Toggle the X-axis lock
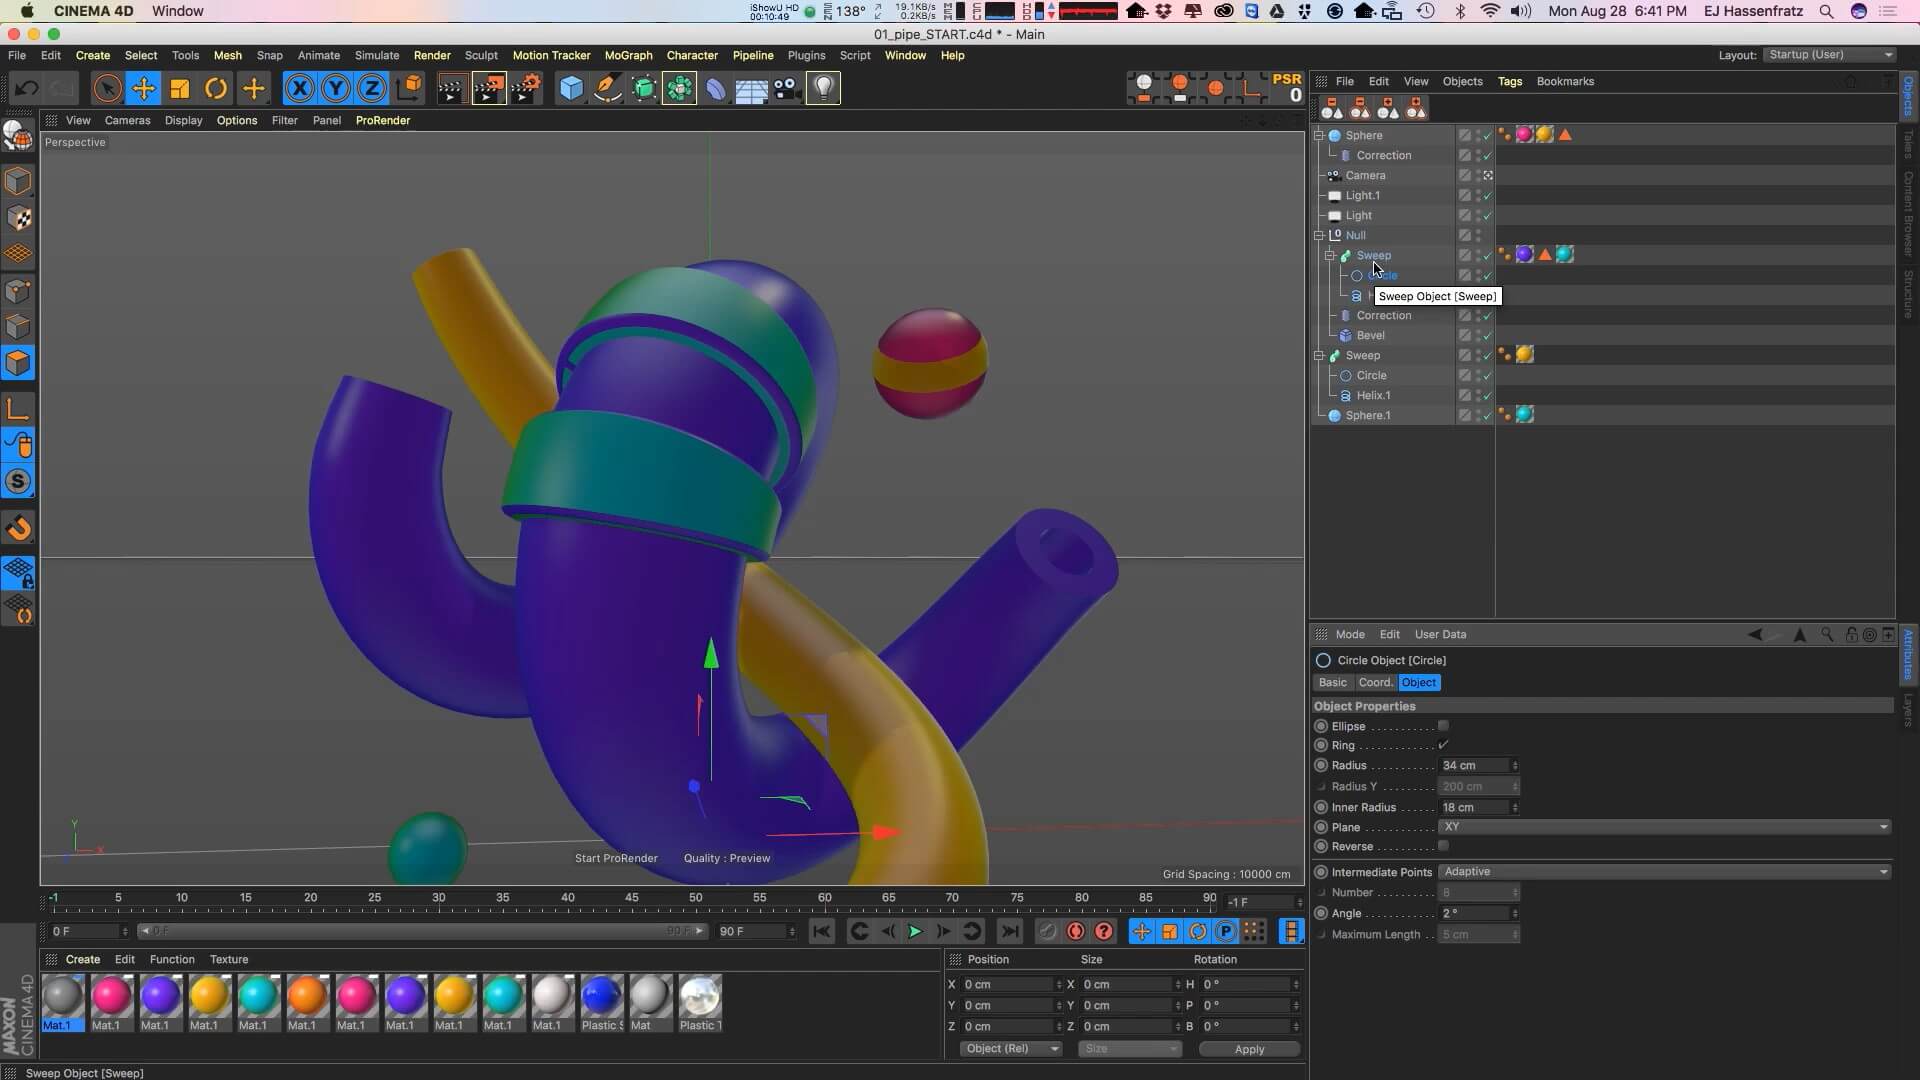The image size is (1920, 1080). pos(299,89)
